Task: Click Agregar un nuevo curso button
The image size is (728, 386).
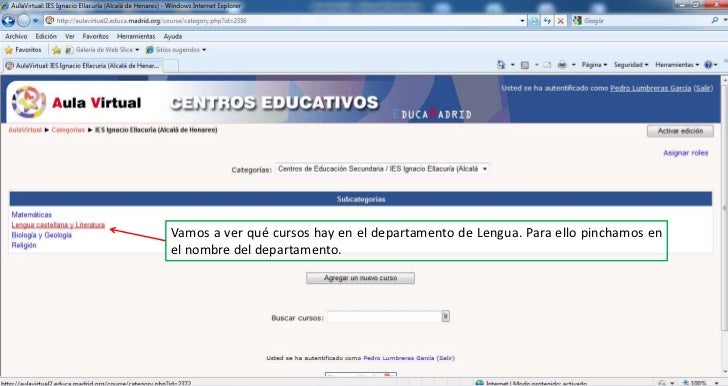Action: 360,278
